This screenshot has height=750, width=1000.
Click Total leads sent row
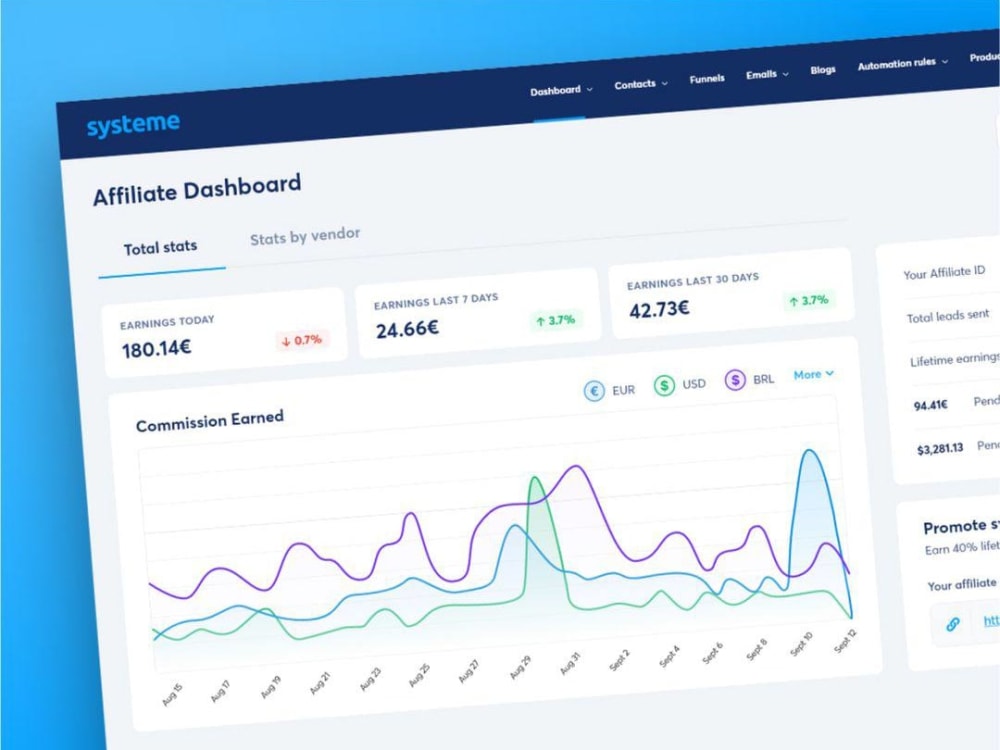pyautogui.click(x=948, y=316)
